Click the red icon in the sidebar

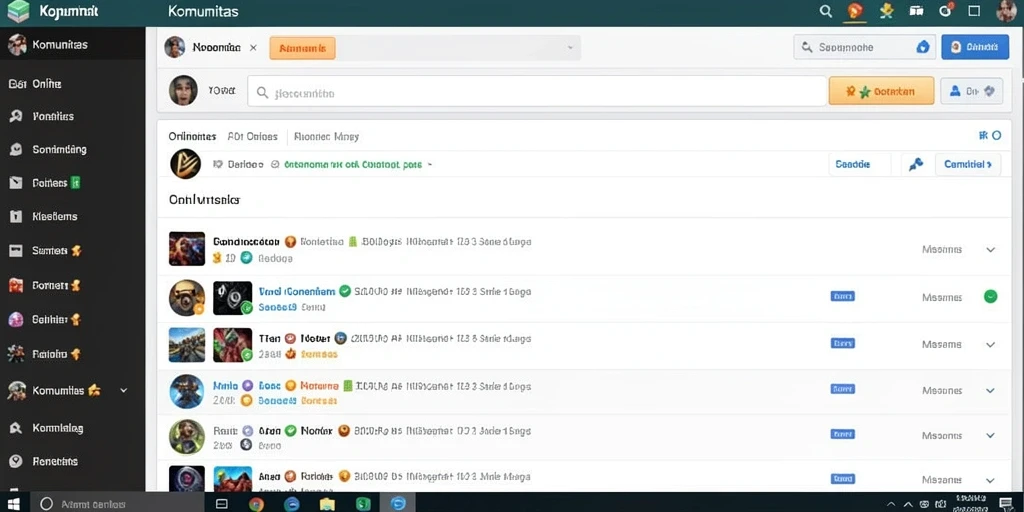click(16, 285)
